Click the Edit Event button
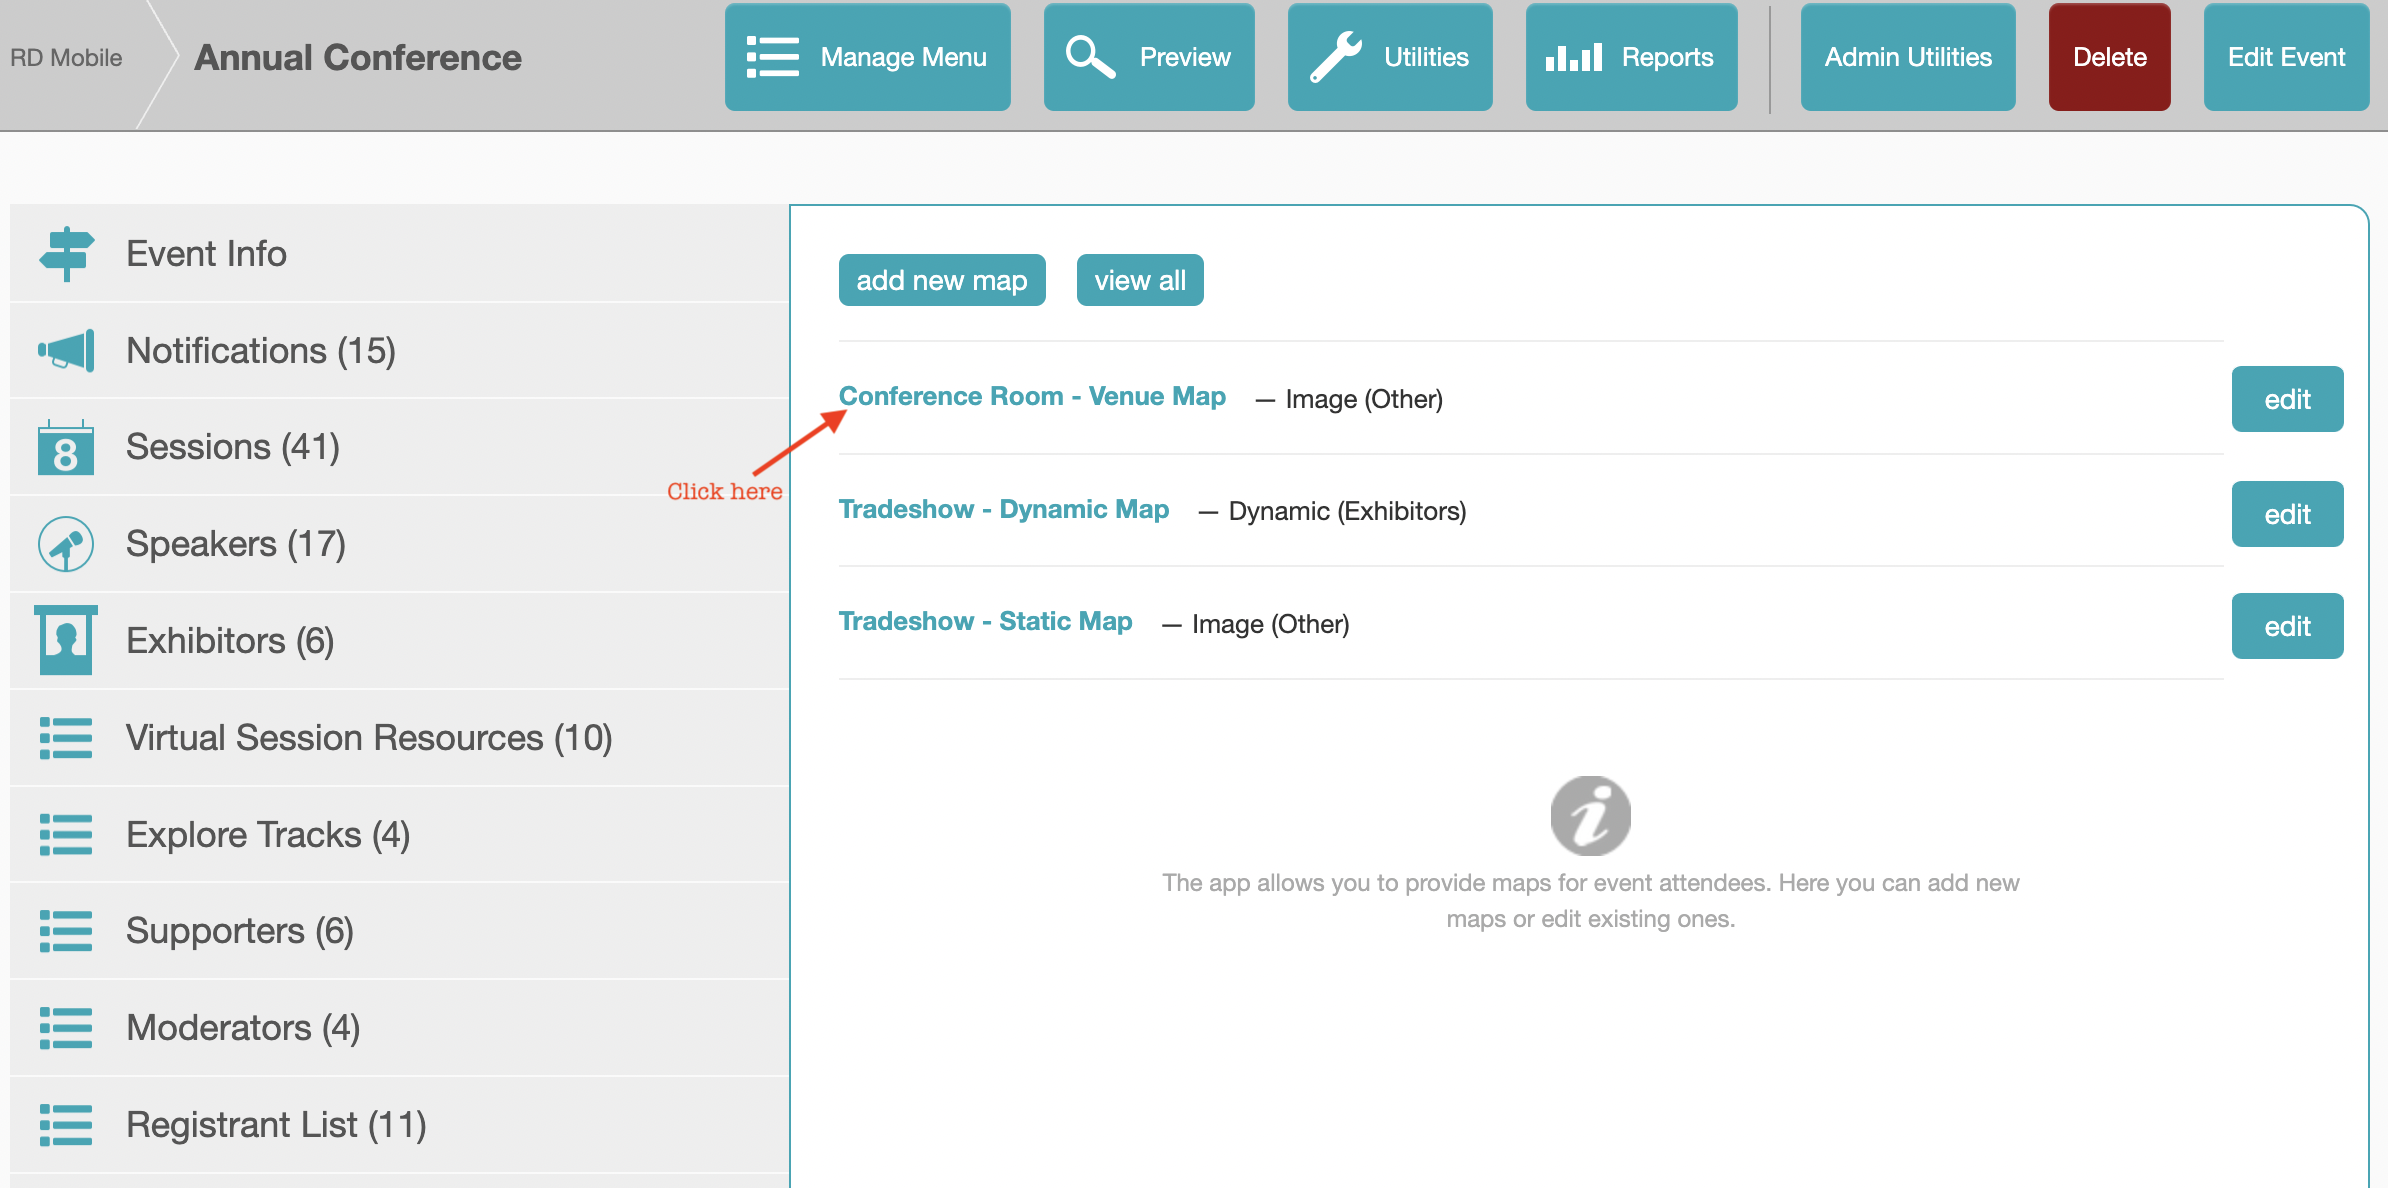The height and width of the screenshot is (1188, 2388). click(x=2285, y=57)
